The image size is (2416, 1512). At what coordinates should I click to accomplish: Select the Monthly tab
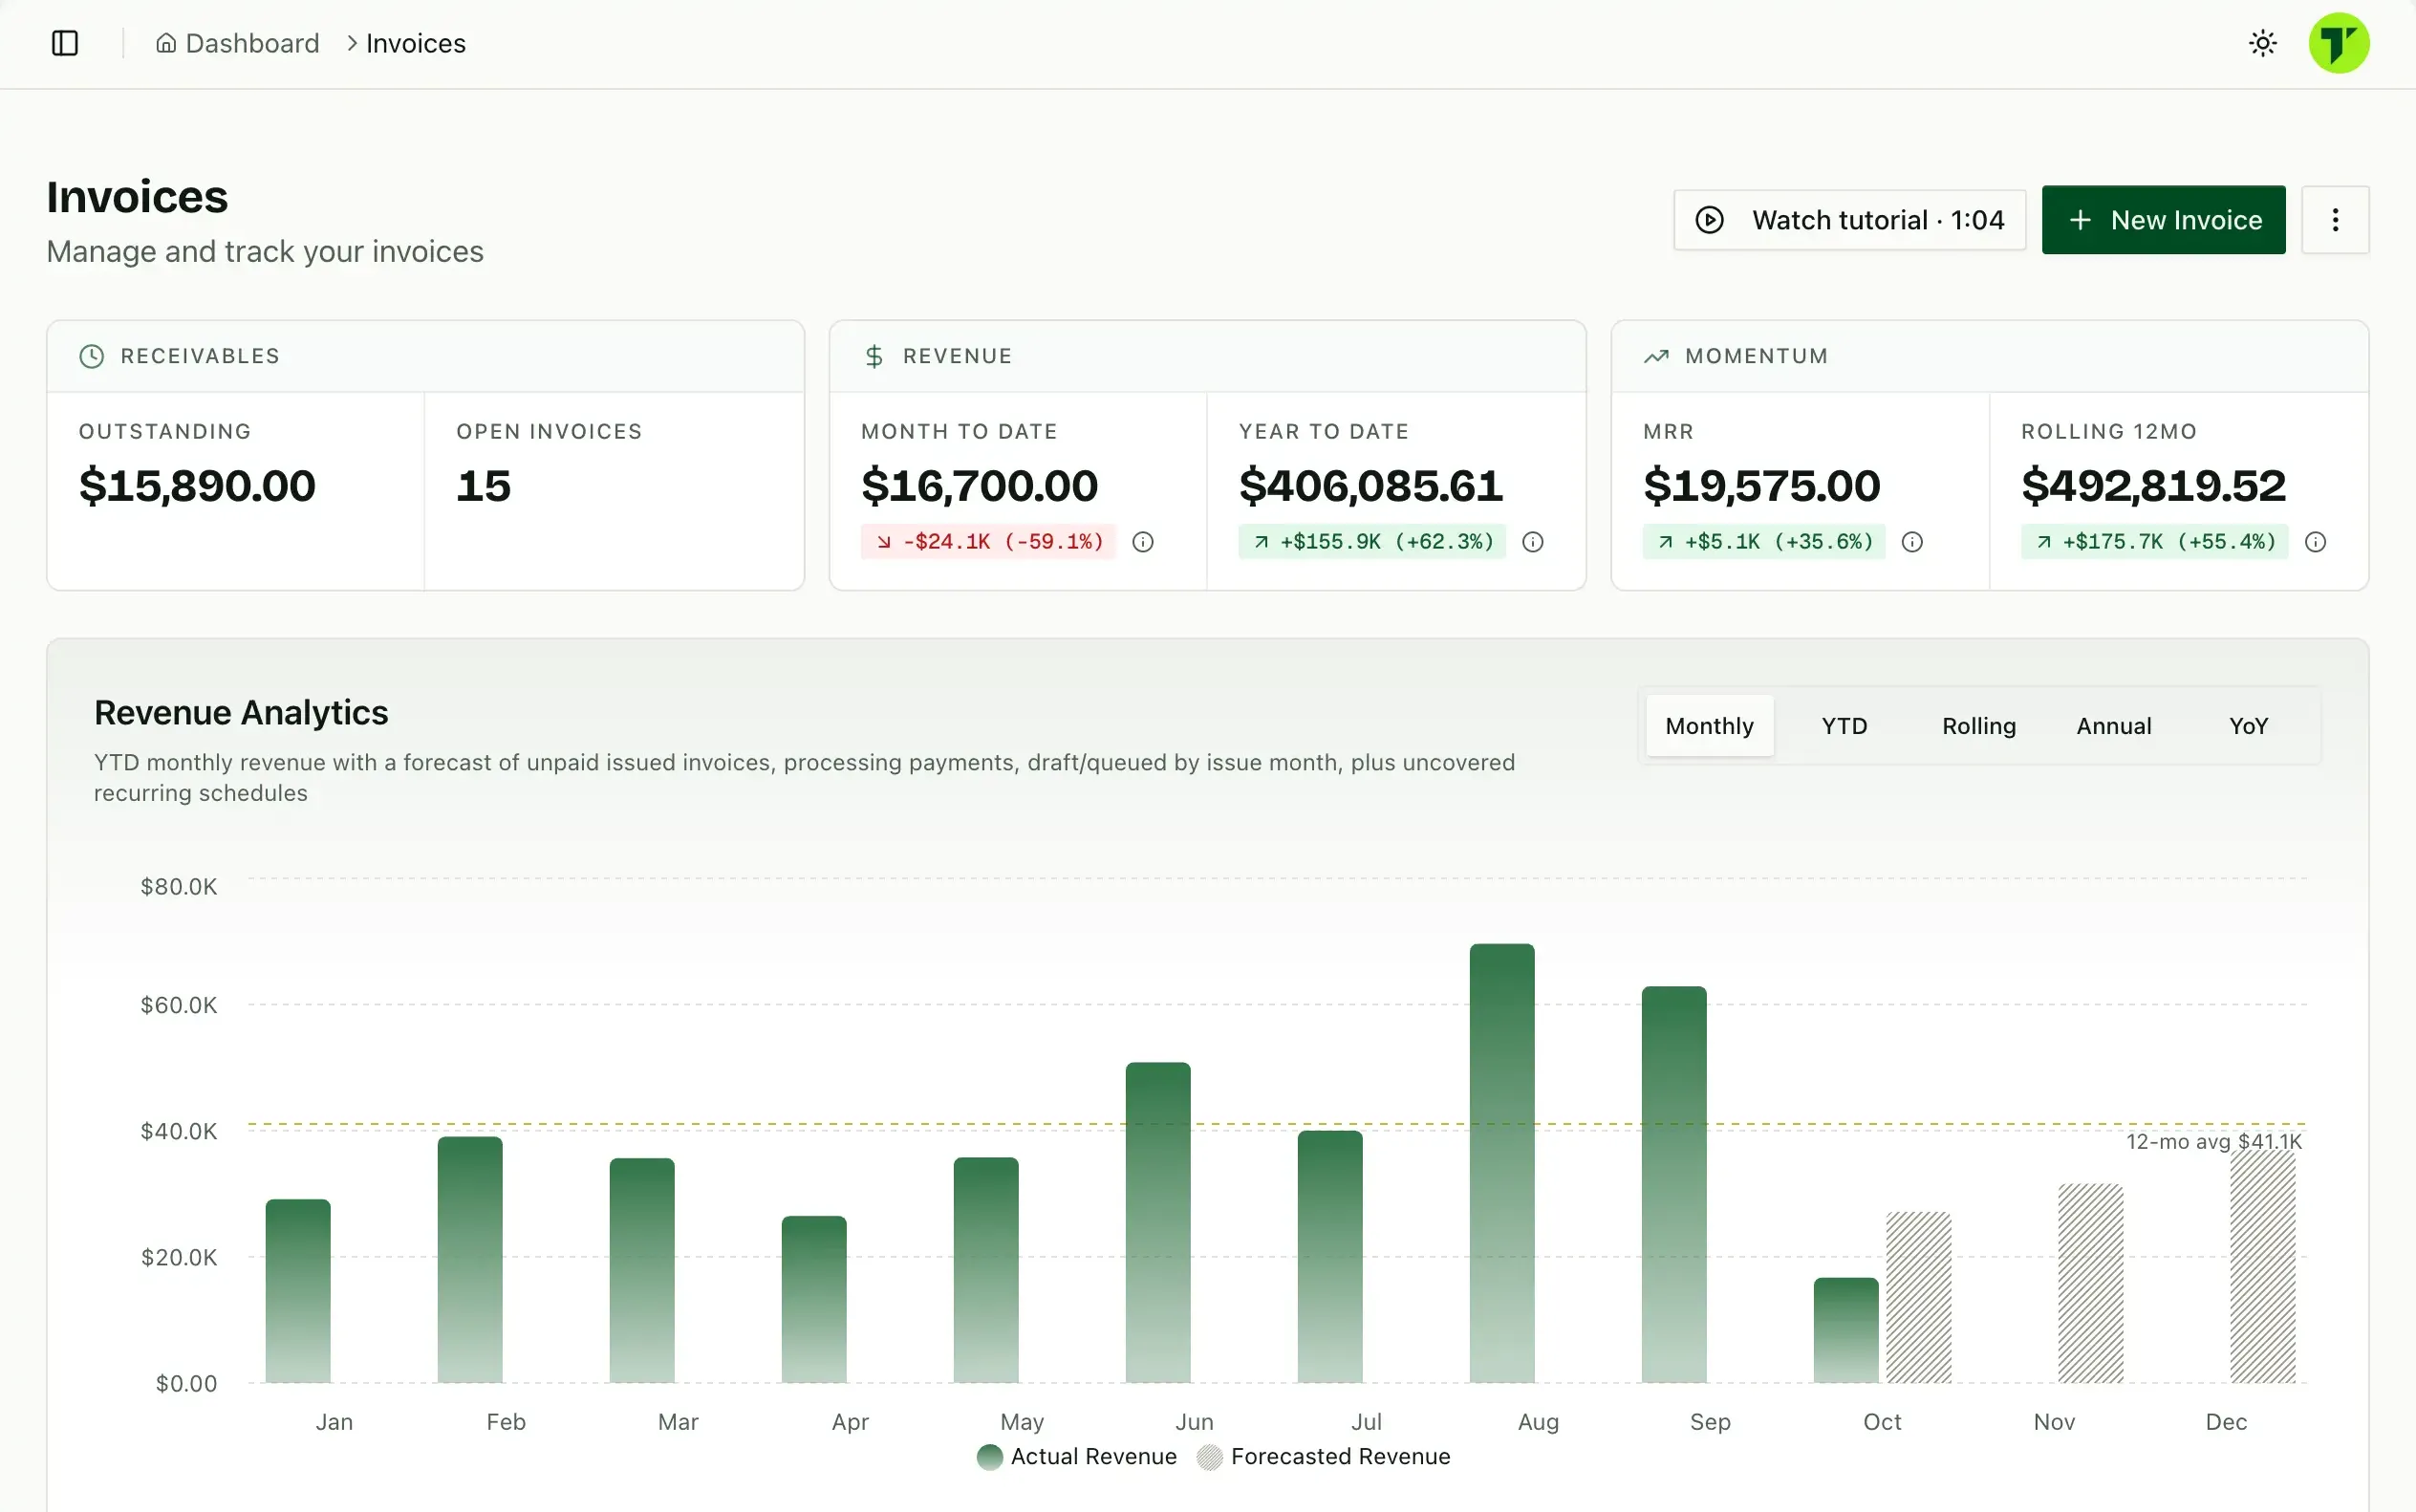click(1709, 726)
